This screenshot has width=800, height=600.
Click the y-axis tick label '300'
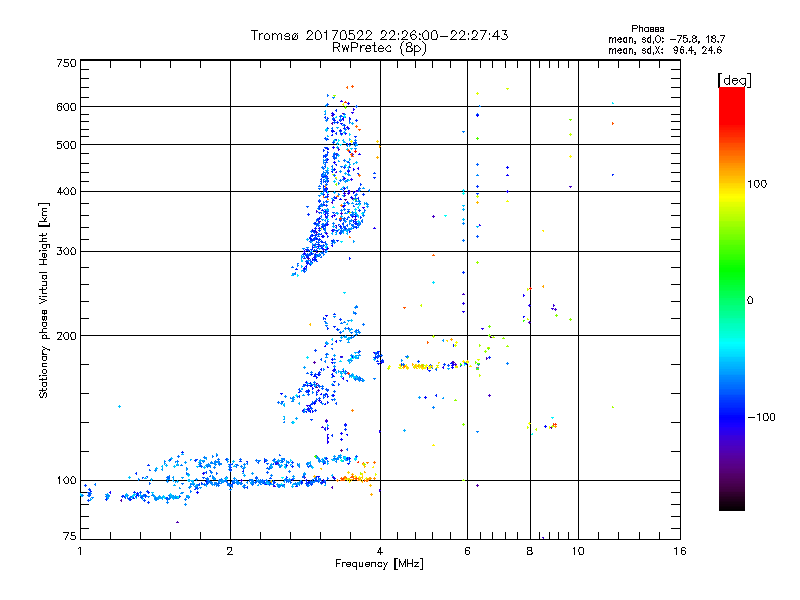tap(66, 252)
